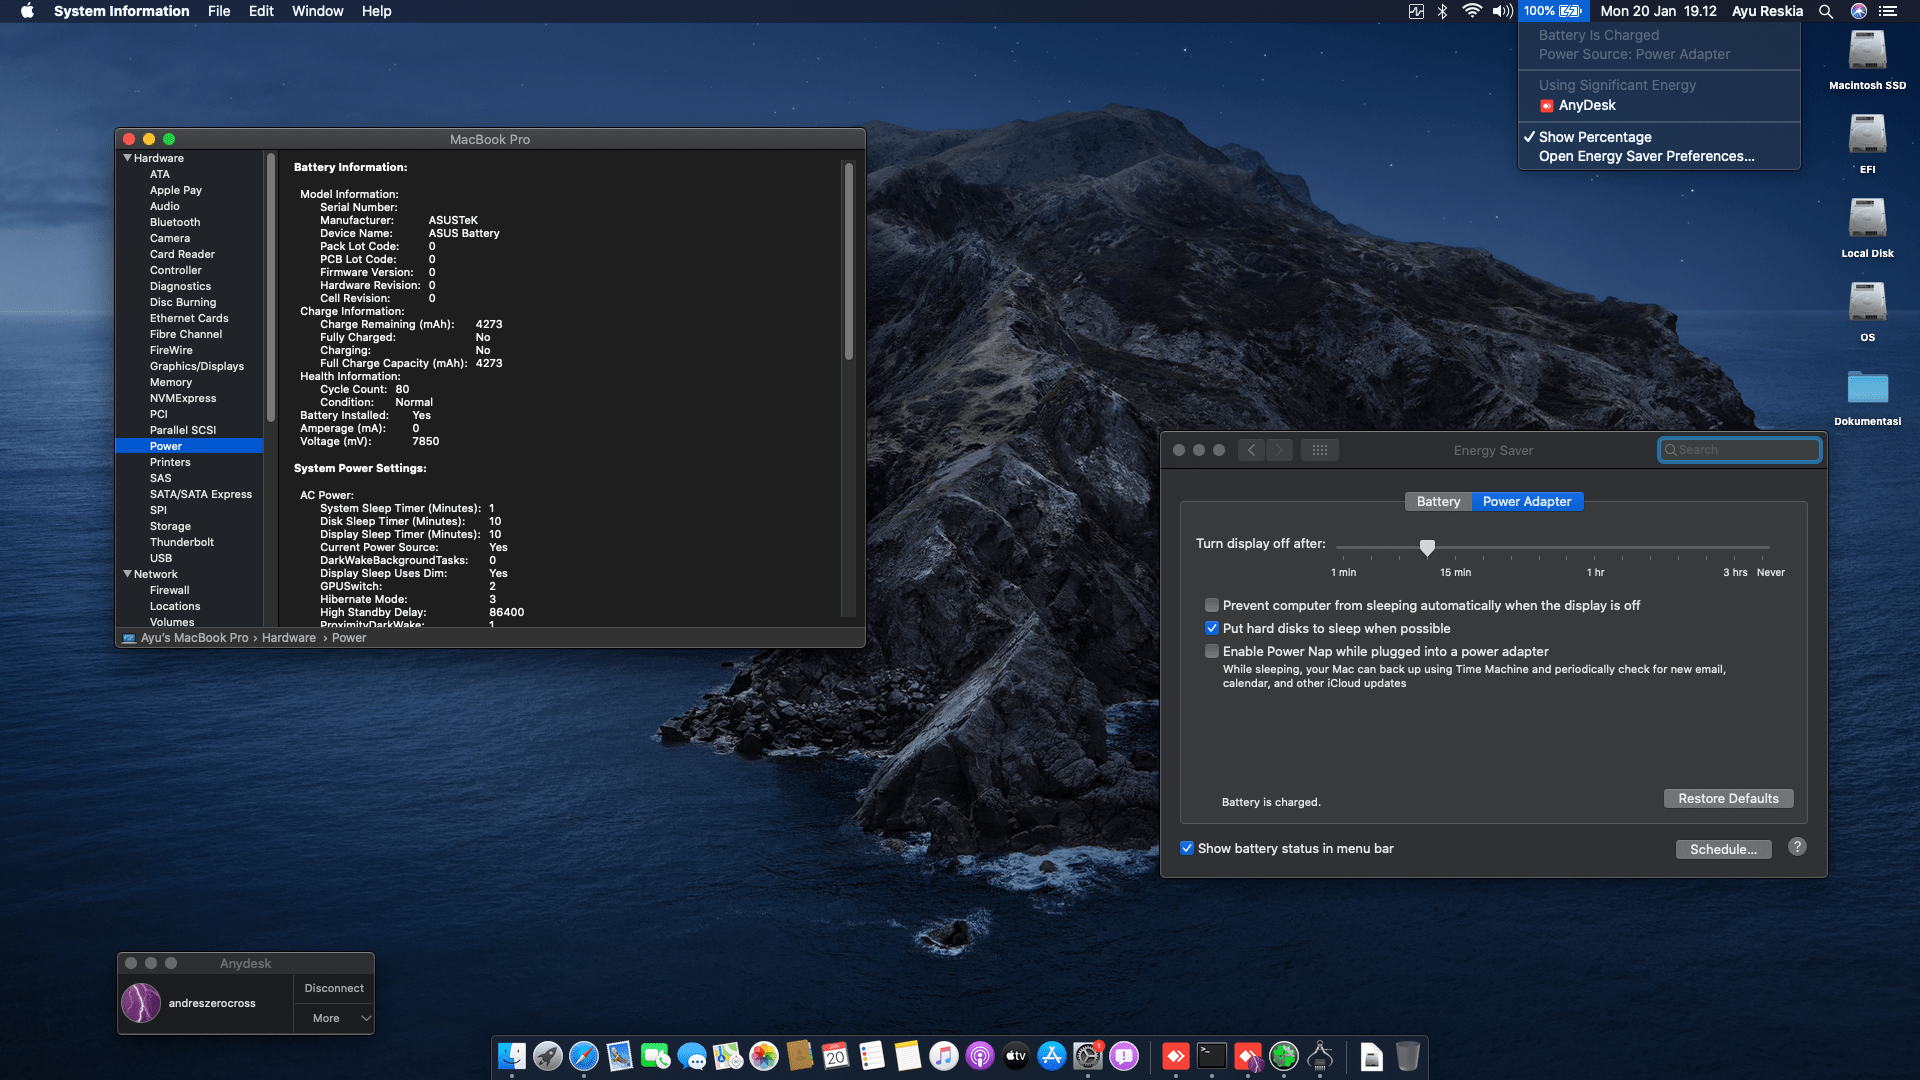Viewport: 1920px width, 1080px height.
Task: Click the battery percentage icon in menu bar
Action: (x=1552, y=11)
